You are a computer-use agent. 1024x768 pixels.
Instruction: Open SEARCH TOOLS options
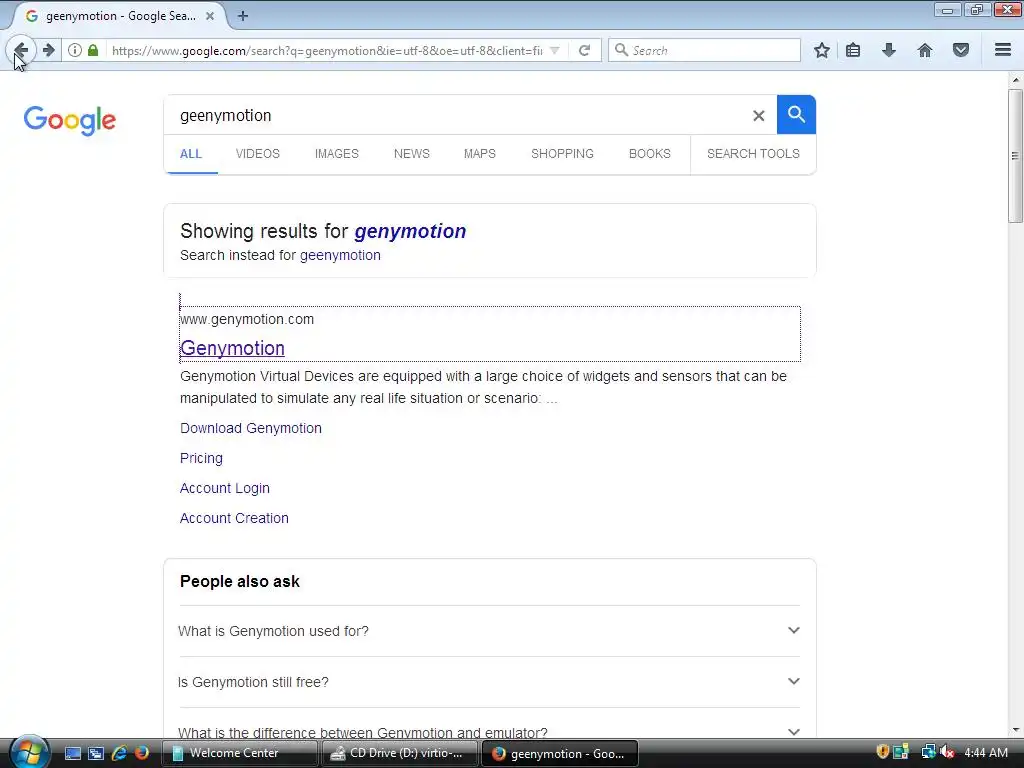(753, 154)
